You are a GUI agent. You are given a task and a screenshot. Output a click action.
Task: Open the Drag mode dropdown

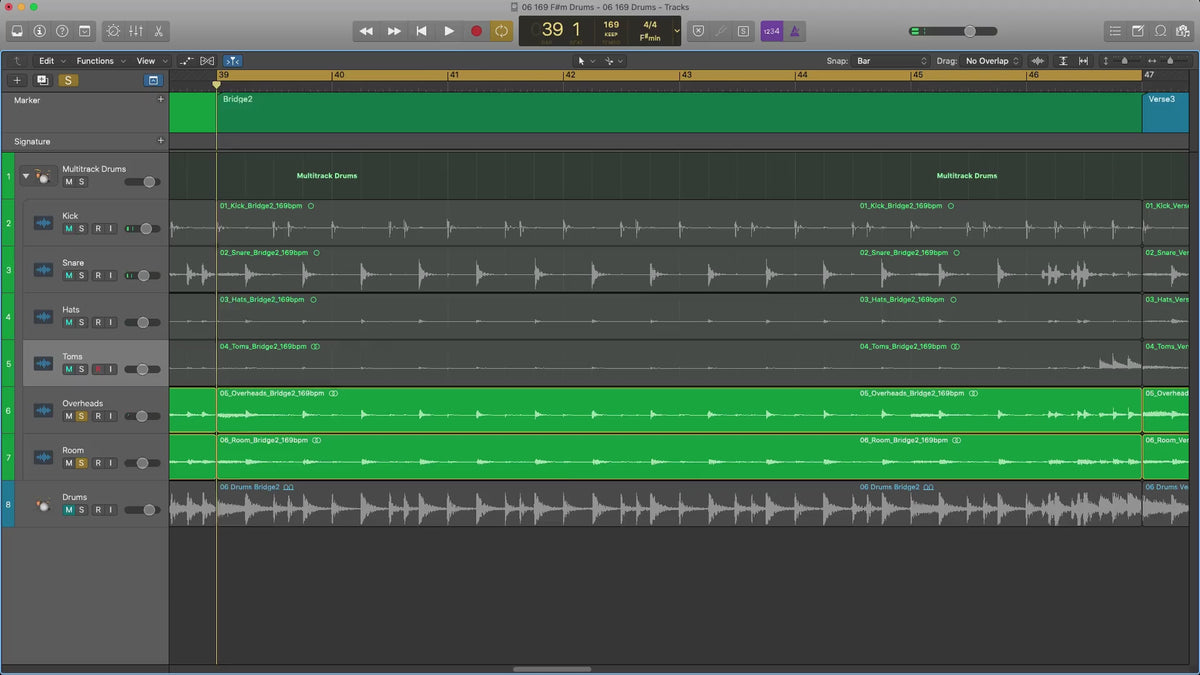click(992, 61)
